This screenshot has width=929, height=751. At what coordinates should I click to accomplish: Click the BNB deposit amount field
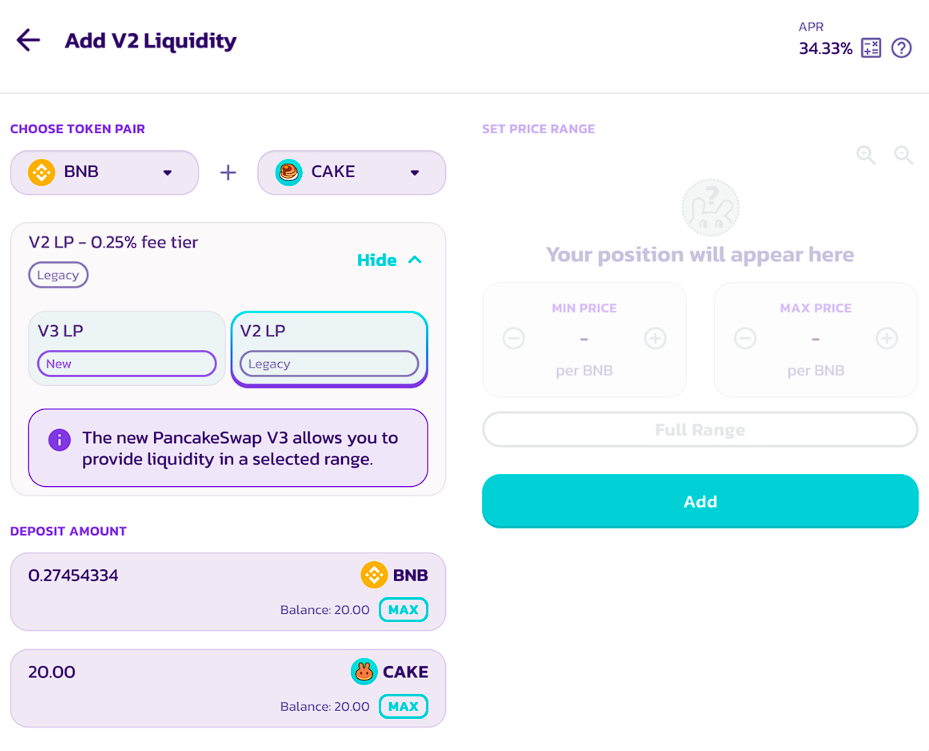click(180, 576)
